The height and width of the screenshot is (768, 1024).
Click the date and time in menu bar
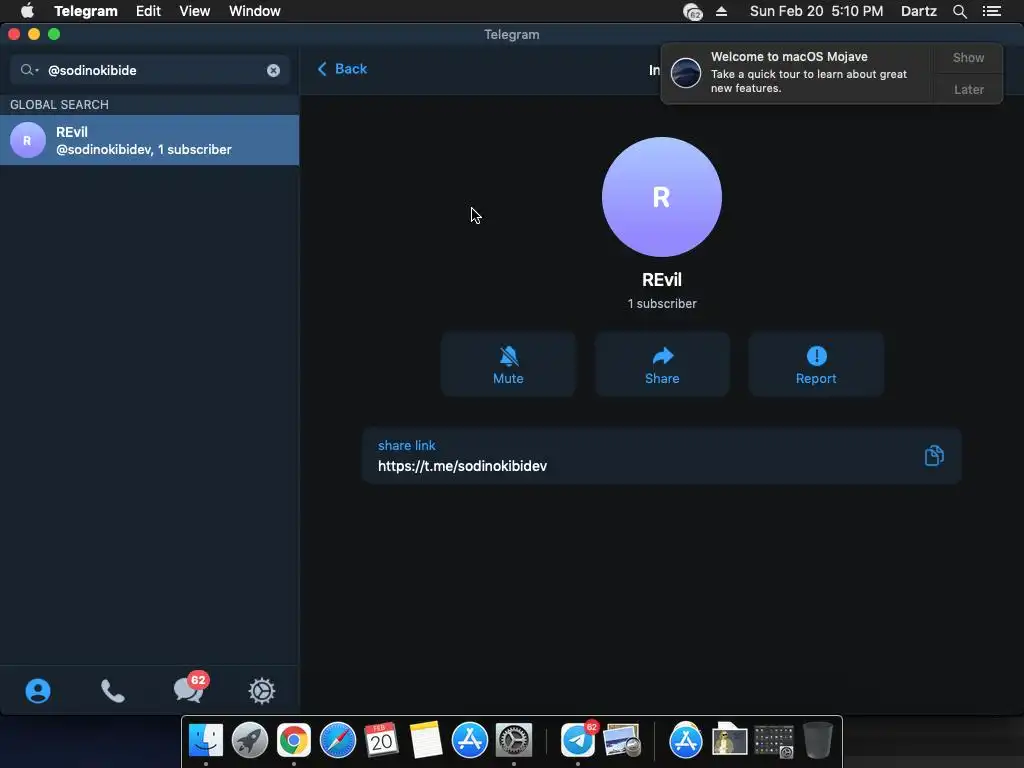click(816, 11)
